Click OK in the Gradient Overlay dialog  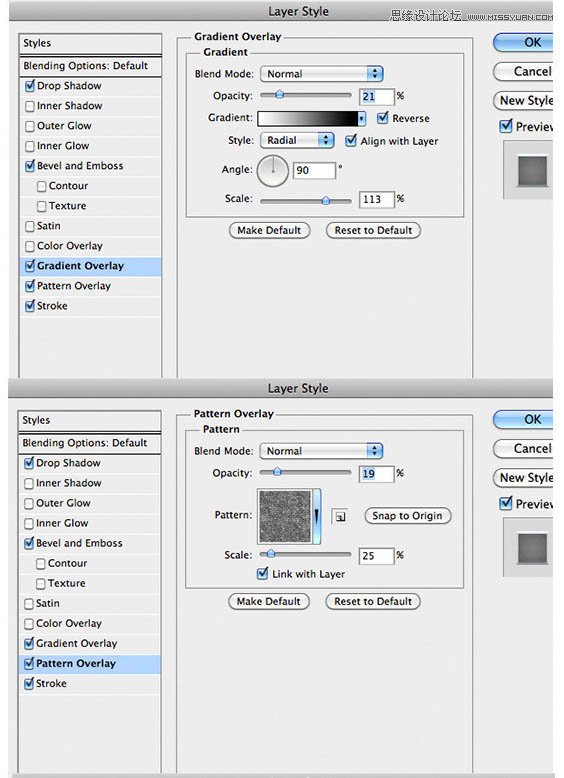[523, 43]
